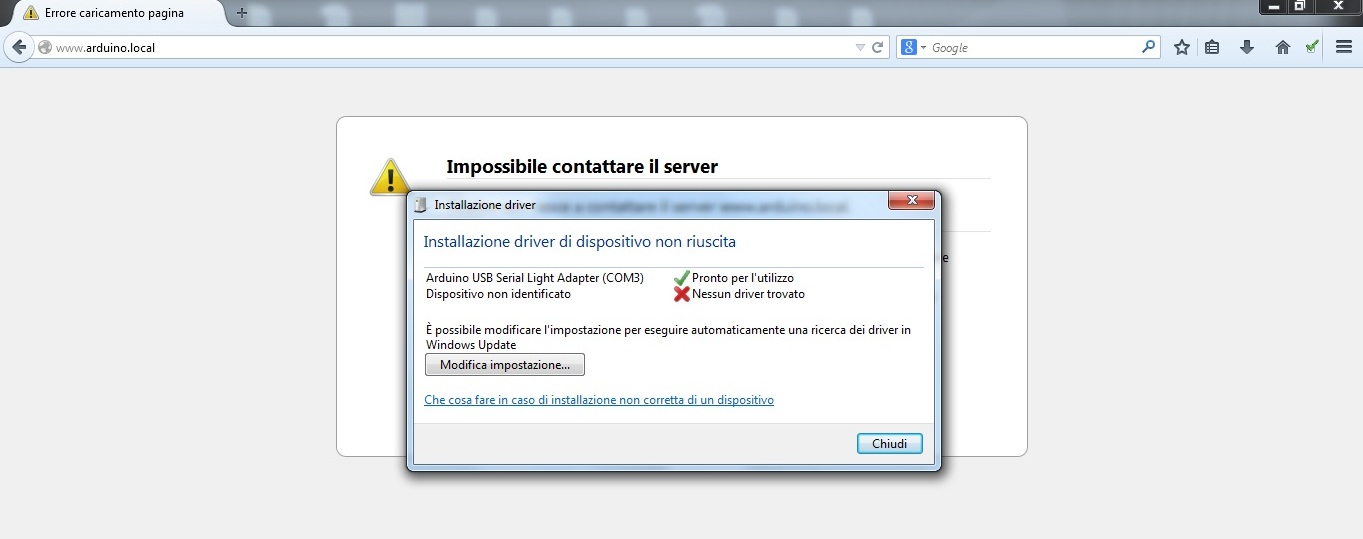Image resolution: width=1363 pixels, height=539 pixels.
Task: Click the Modifica impostazione button
Action: (x=505, y=365)
